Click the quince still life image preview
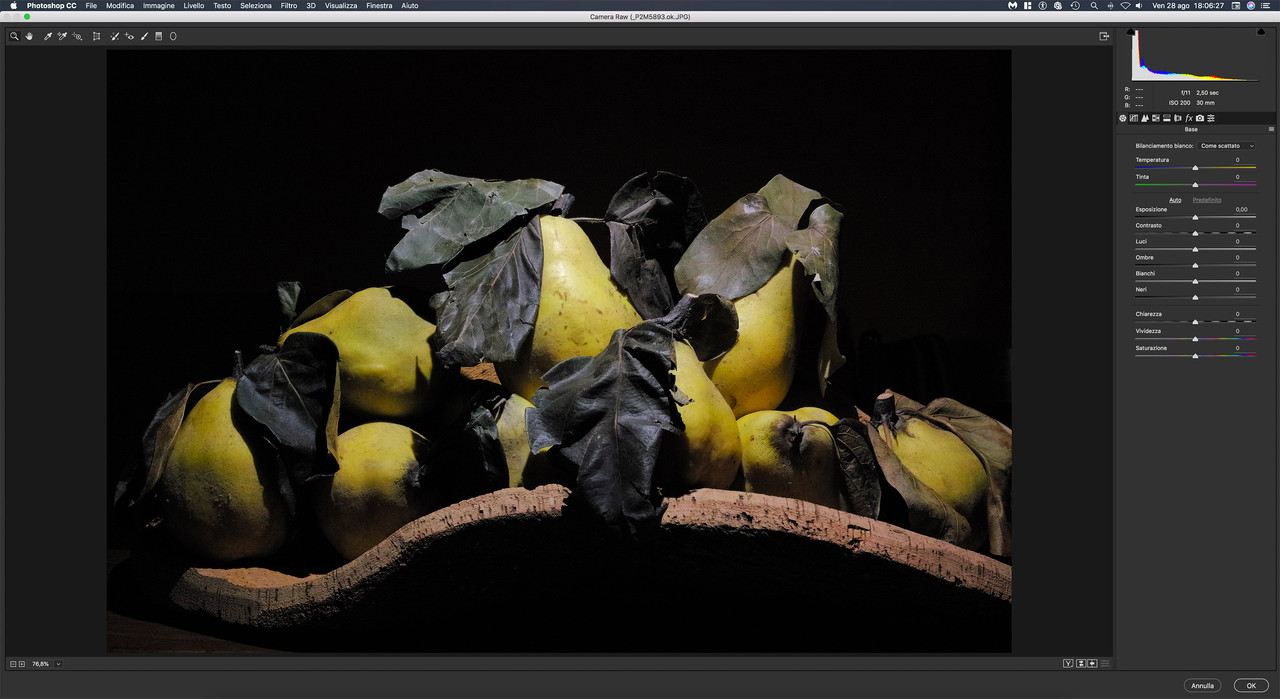The width and height of the screenshot is (1280, 699). pos(559,351)
